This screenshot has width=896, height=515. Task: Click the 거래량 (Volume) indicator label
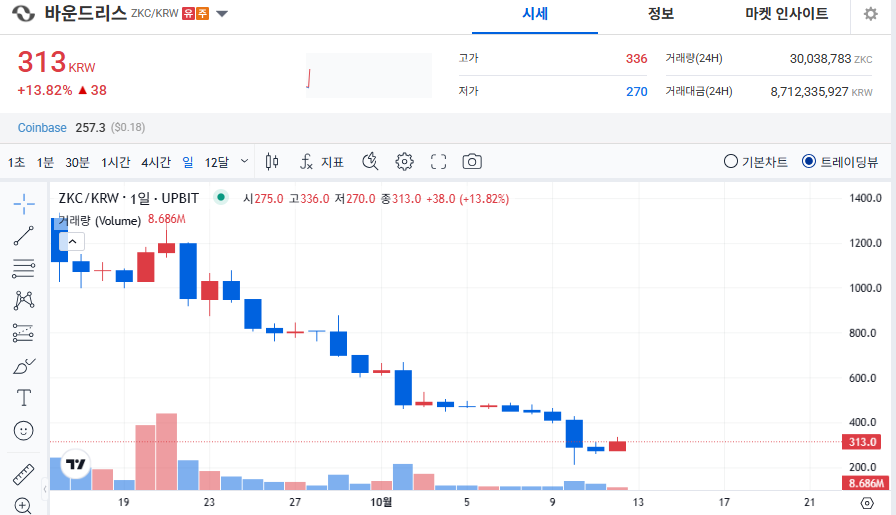coord(99,221)
